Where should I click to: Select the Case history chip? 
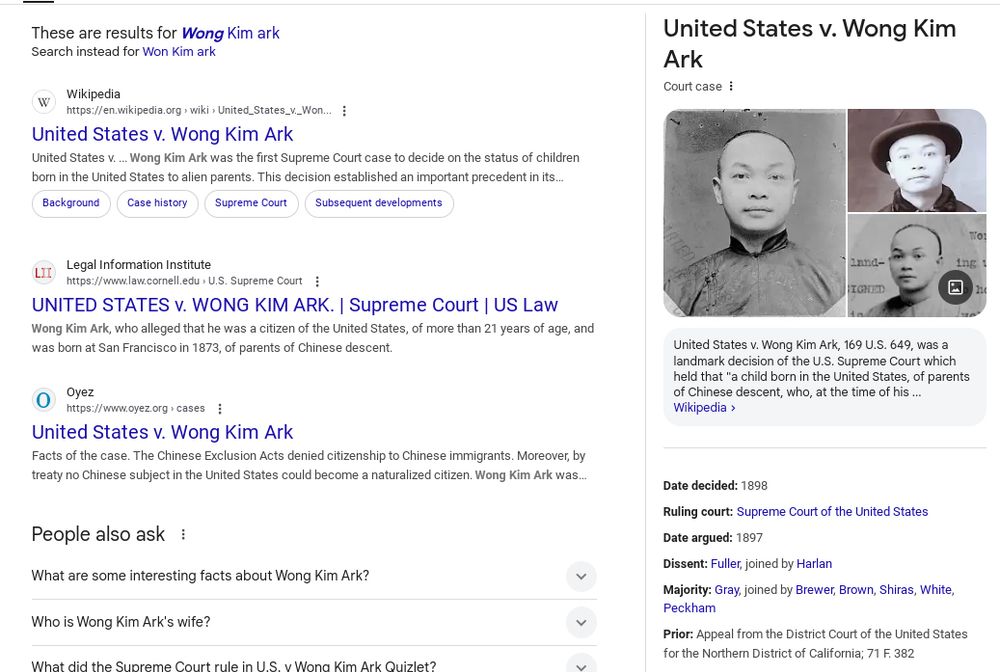158,203
